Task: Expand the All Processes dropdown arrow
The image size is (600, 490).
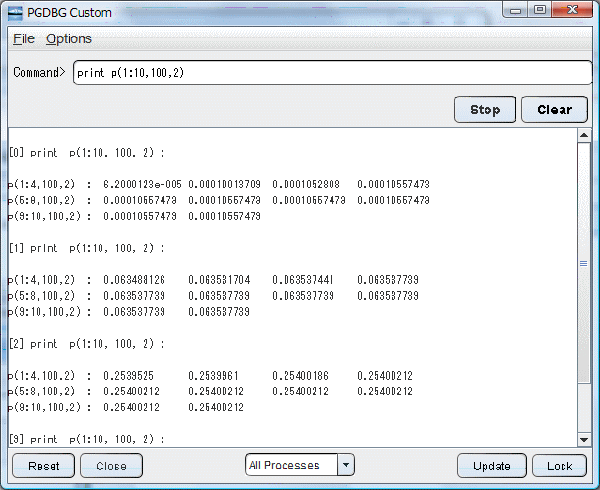Action: coord(346,465)
